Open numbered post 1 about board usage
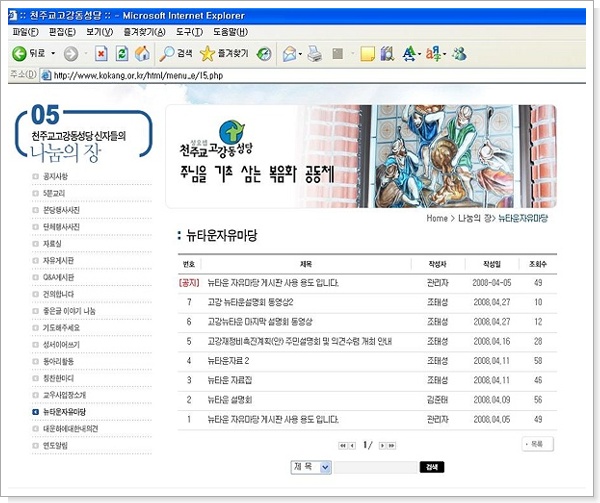This screenshot has width=600, height=503. click(x=273, y=420)
